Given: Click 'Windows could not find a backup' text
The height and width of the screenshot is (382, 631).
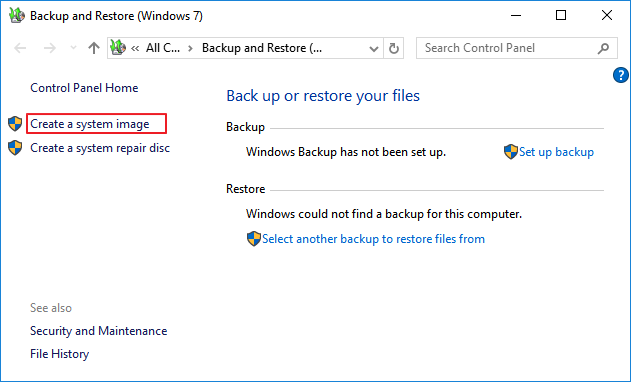Looking at the screenshot, I should pyautogui.click(x=384, y=214).
